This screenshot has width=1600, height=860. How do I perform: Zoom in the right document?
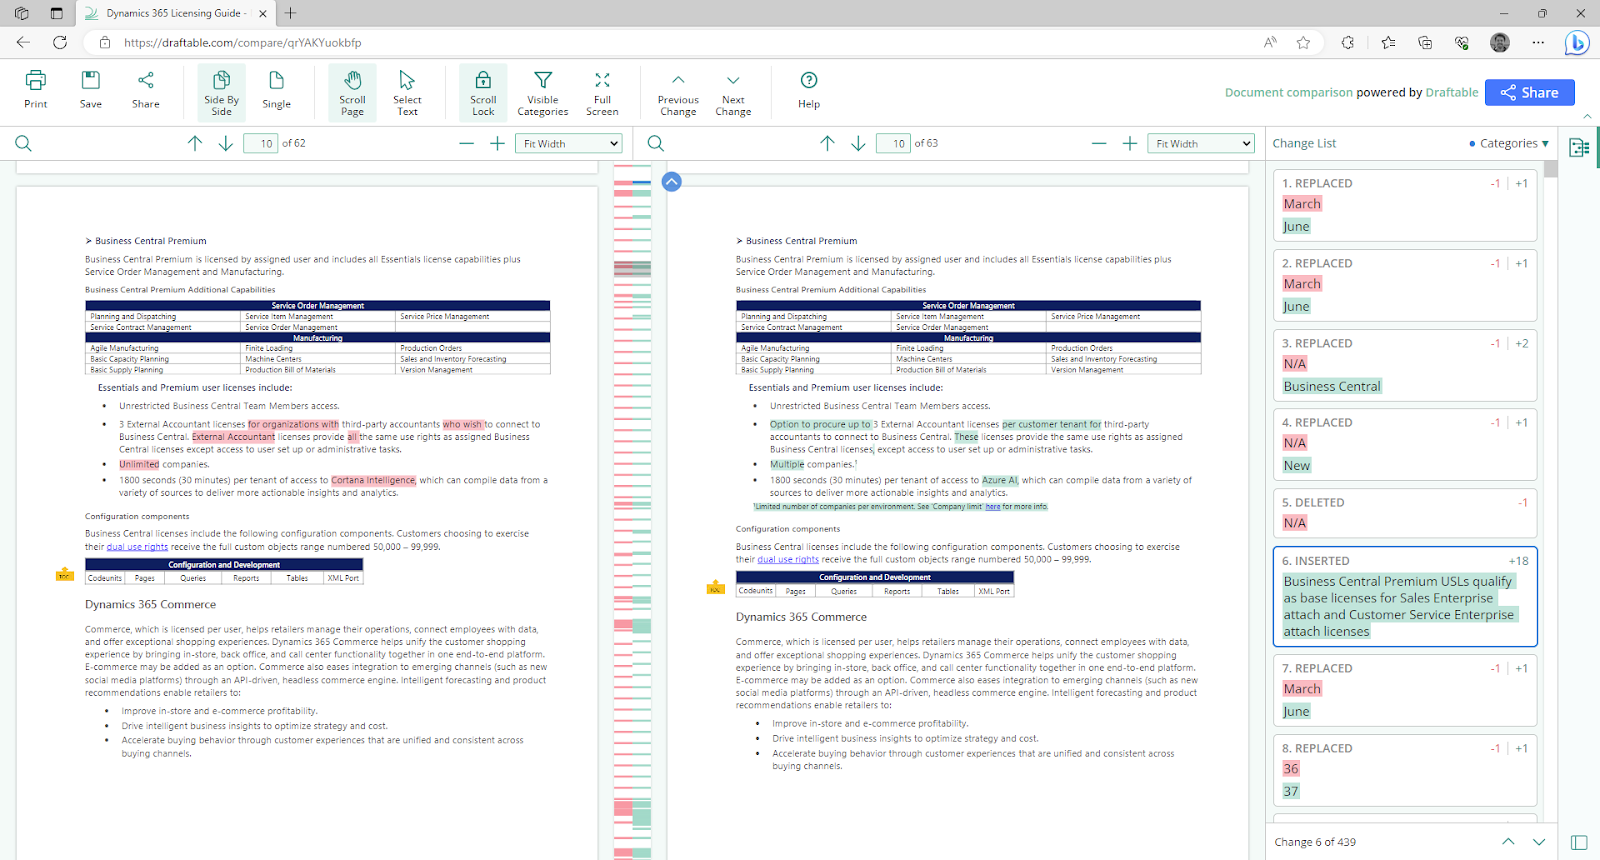(1130, 144)
